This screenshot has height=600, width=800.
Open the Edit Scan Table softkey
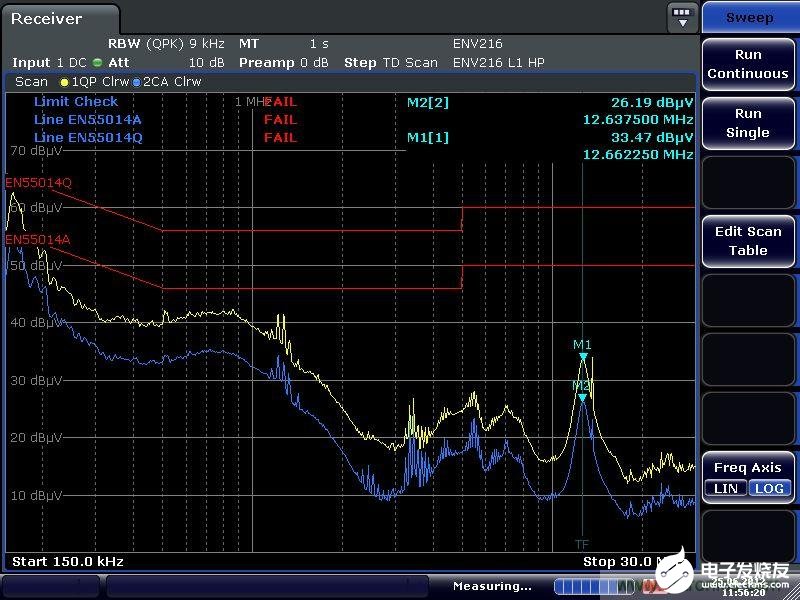click(x=748, y=241)
